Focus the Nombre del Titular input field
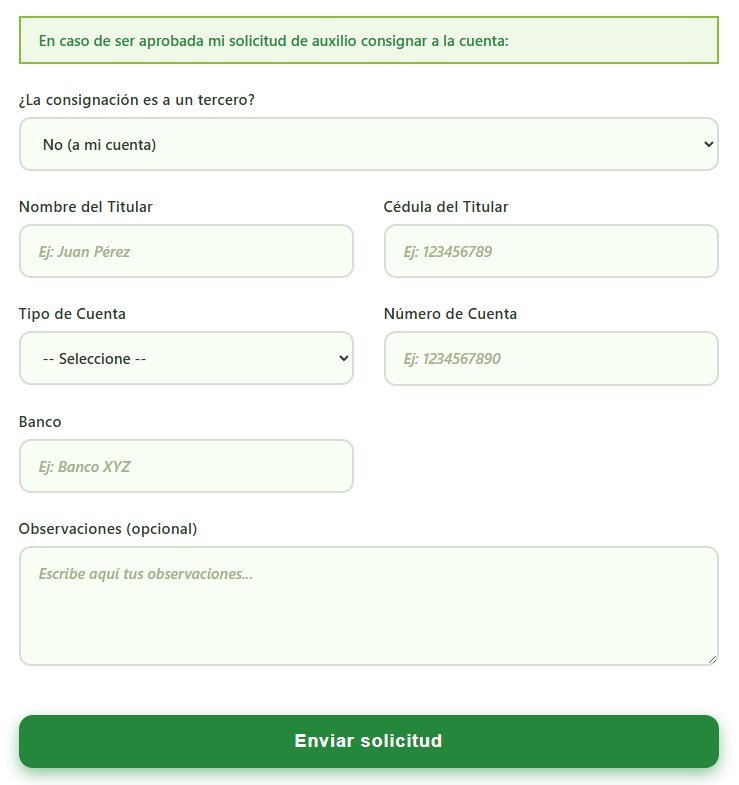Image resolution: width=739 pixels, height=785 pixels. click(186, 251)
